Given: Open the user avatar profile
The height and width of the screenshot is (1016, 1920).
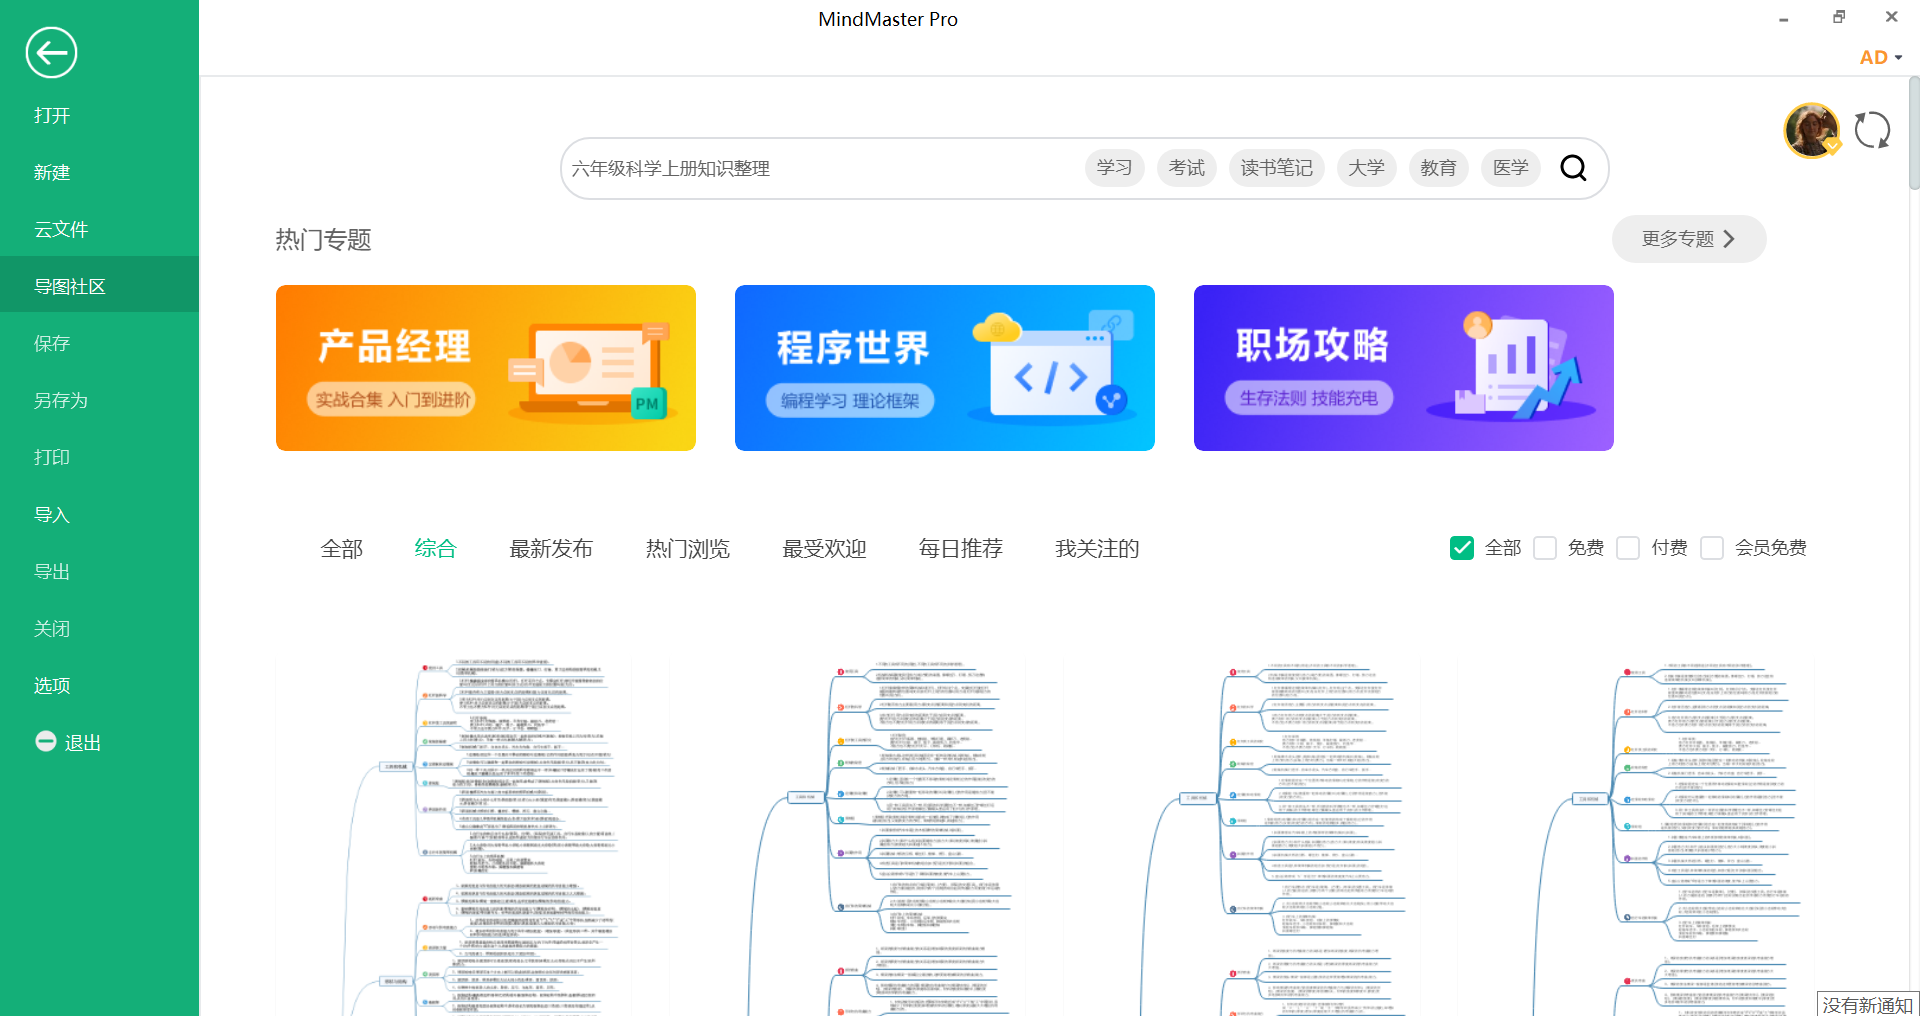Looking at the screenshot, I should 1812,131.
